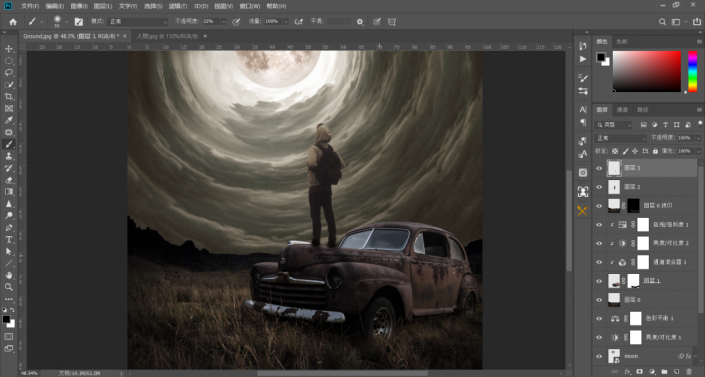Hide the 图层 3 layer
Image resolution: width=705 pixels, height=377 pixels.
tap(599, 168)
